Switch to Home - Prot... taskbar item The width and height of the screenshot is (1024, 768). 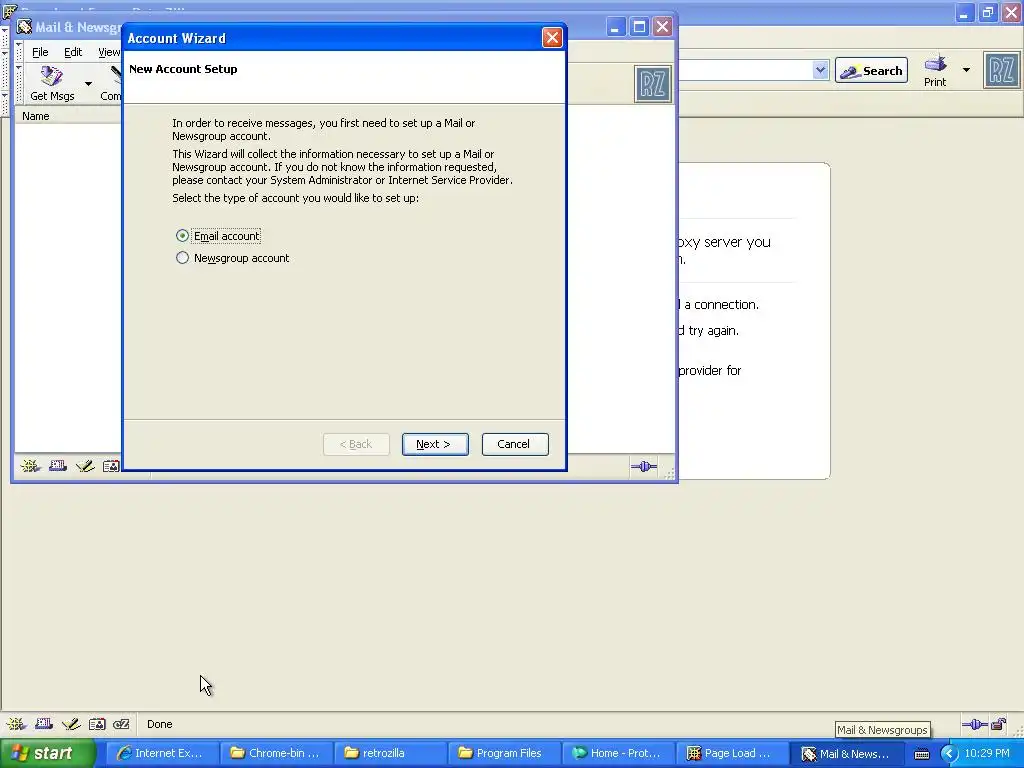tap(617, 753)
